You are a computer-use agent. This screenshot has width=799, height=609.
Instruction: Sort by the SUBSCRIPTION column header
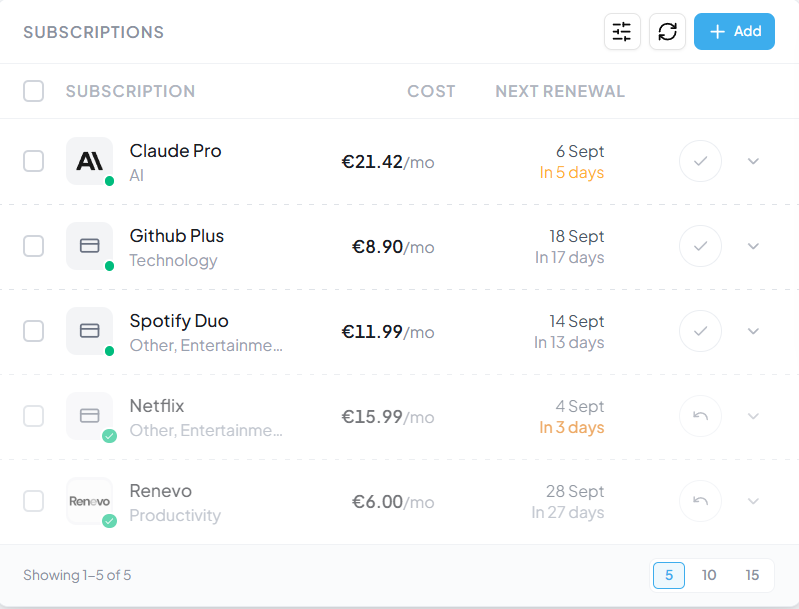tap(130, 91)
